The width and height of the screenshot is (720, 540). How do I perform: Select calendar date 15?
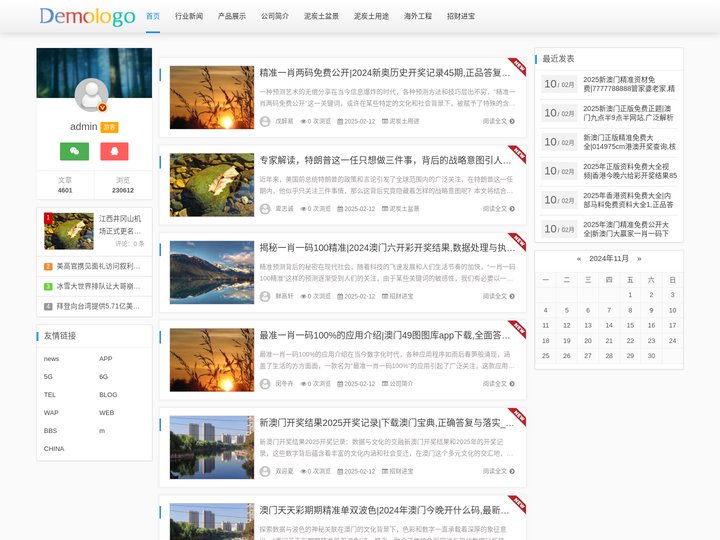(630, 325)
